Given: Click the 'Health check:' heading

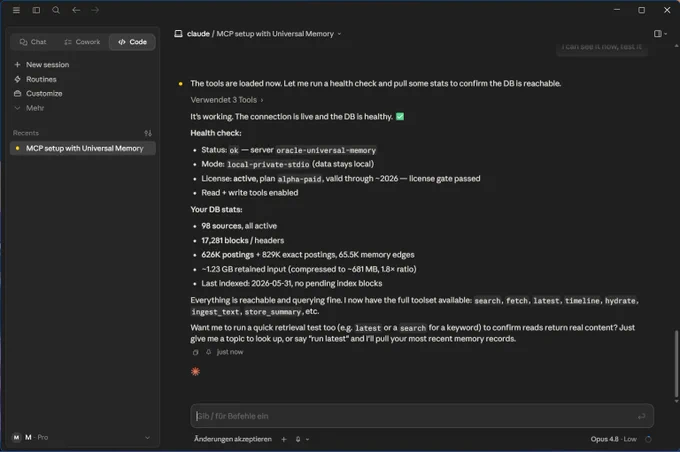Looking at the screenshot, I should [216, 133].
